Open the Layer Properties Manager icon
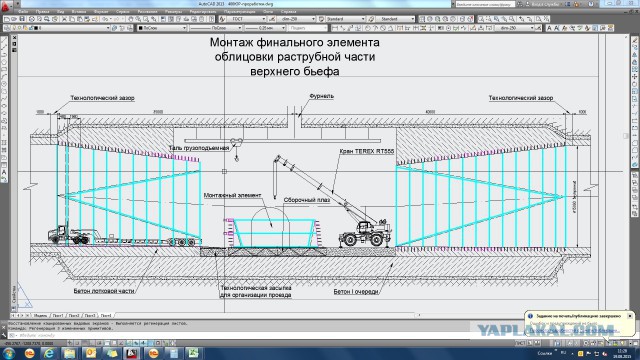The width and height of the screenshot is (640, 360). (x=7, y=28)
